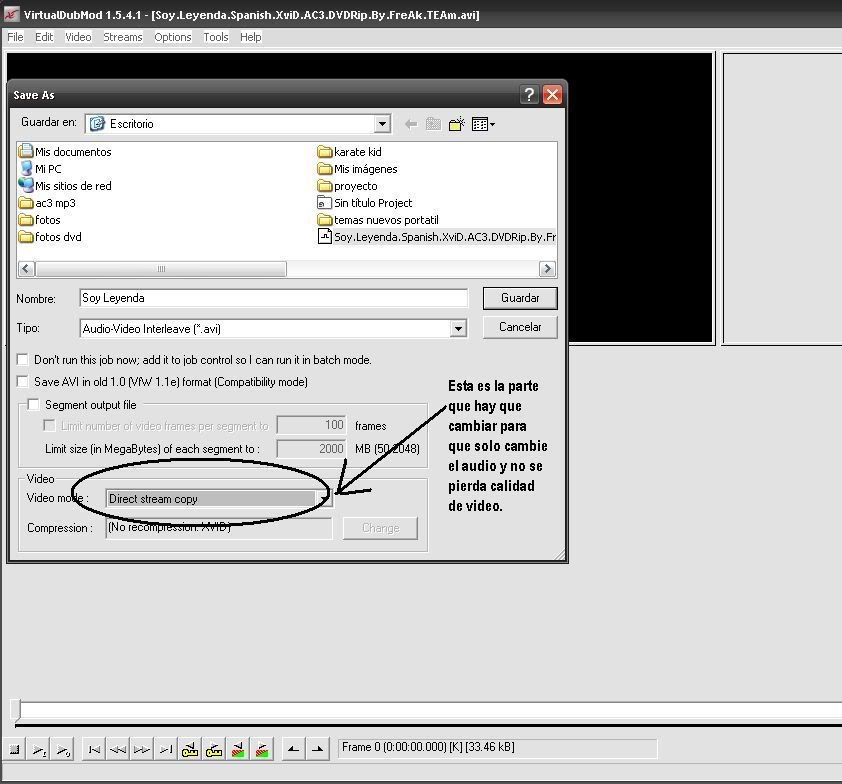This screenshot has height=784, width=842.
Task: Select the fotos dvd folder
Action: coord(50,237)
